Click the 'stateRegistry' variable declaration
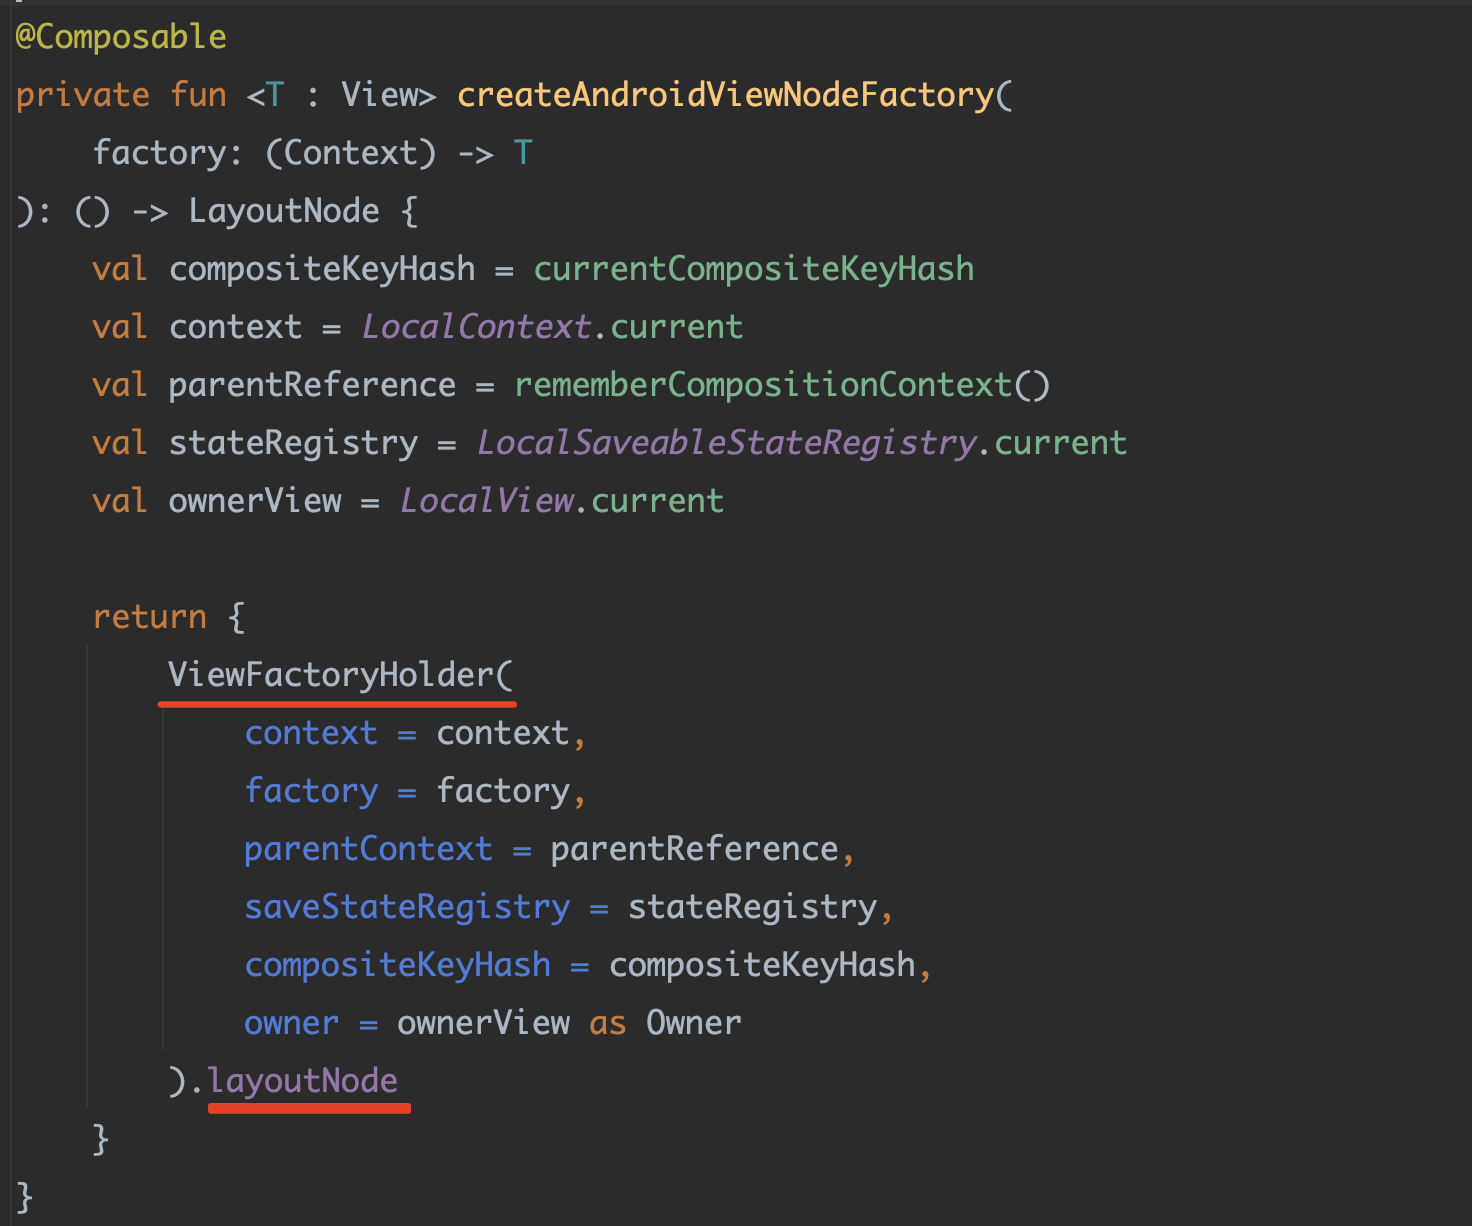Image resolution: width=1472 pixels, height=1226 pixels. click(293, 443)
